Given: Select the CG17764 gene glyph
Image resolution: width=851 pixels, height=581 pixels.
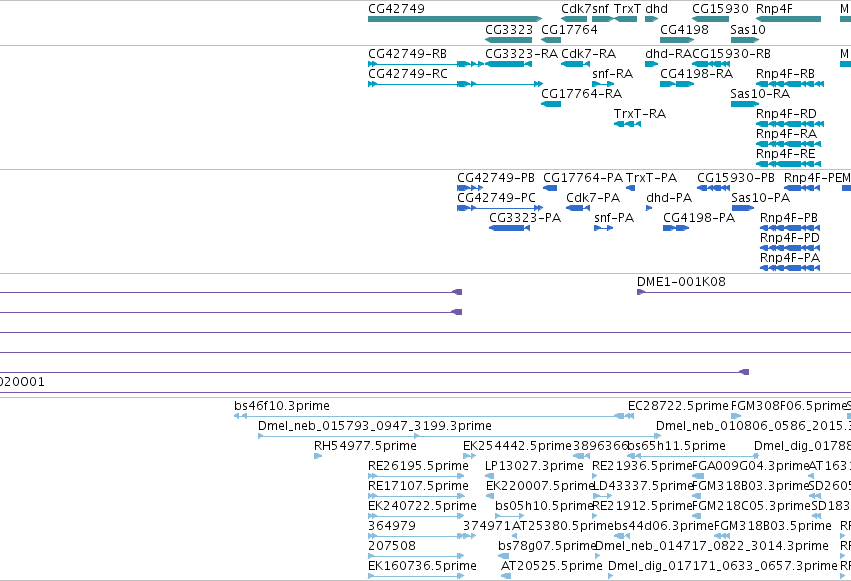Looking at the screenshot, I should [551, 40].
